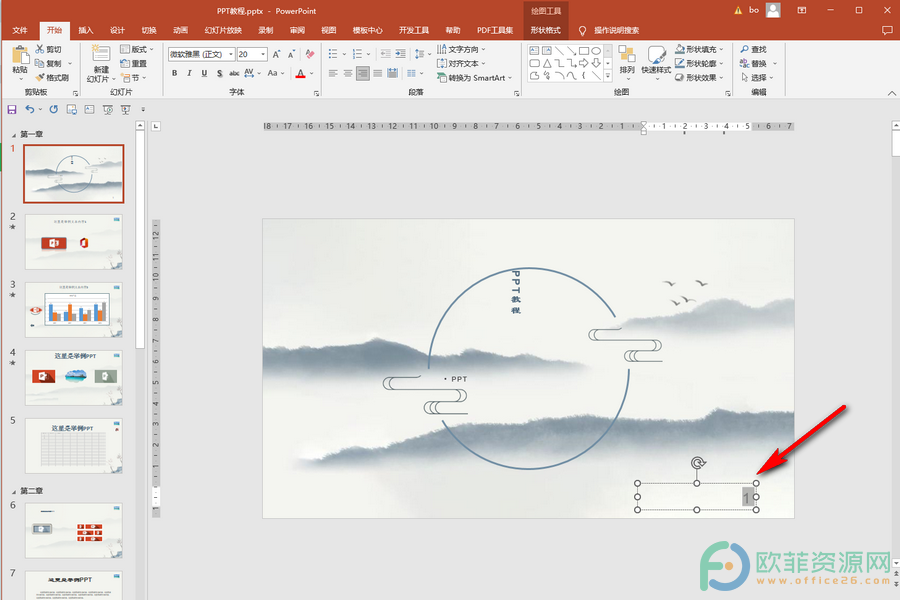Click the Arrange (排列) button
Image resolution: width=900 pixels, height=600 pixels.
pyautogui.click(x=627, y=61)
